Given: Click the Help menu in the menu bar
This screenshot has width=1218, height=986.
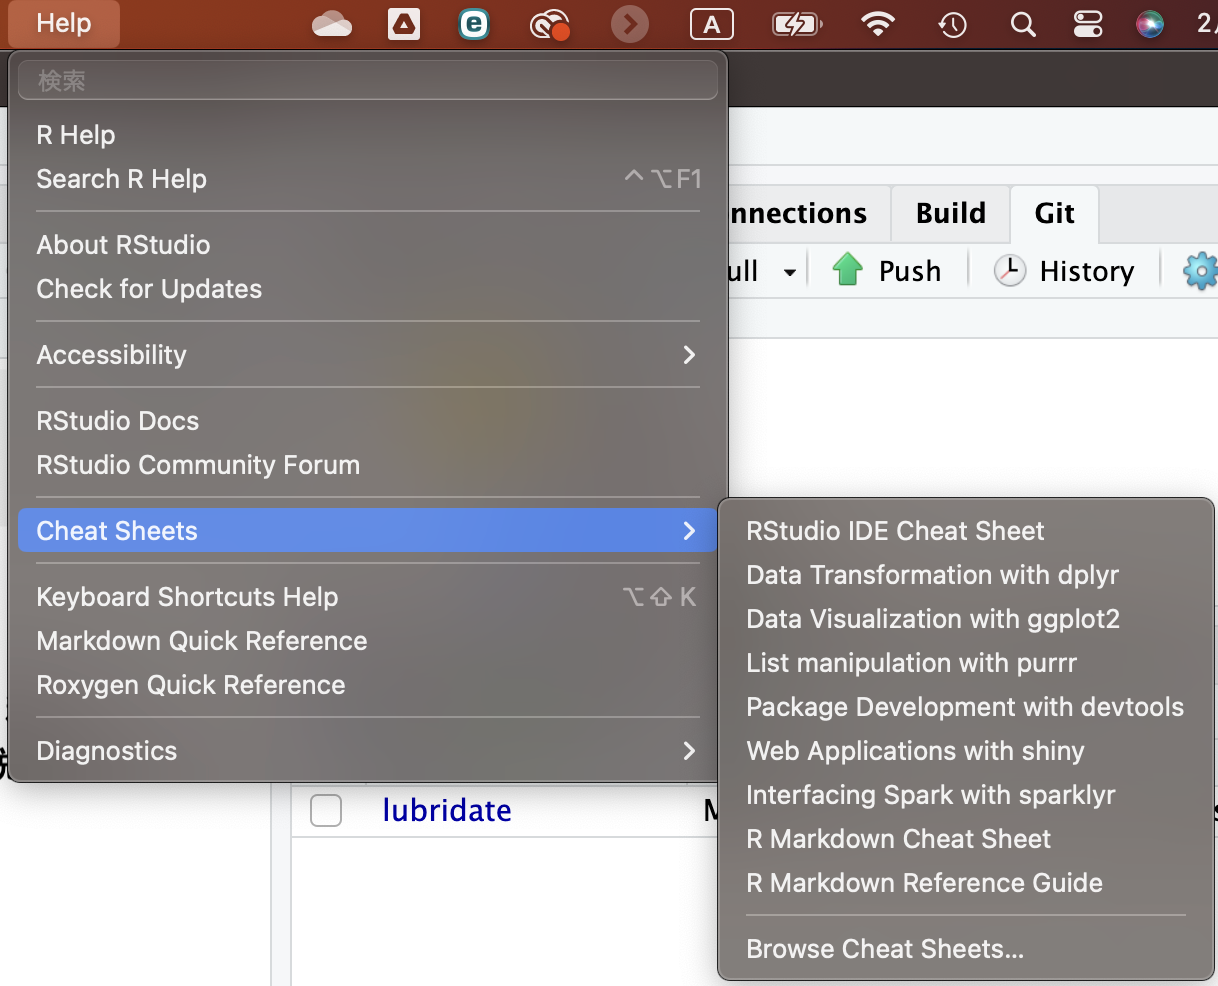Looking at the screenshot, I should pyautogui.click(x=64, y=23).
